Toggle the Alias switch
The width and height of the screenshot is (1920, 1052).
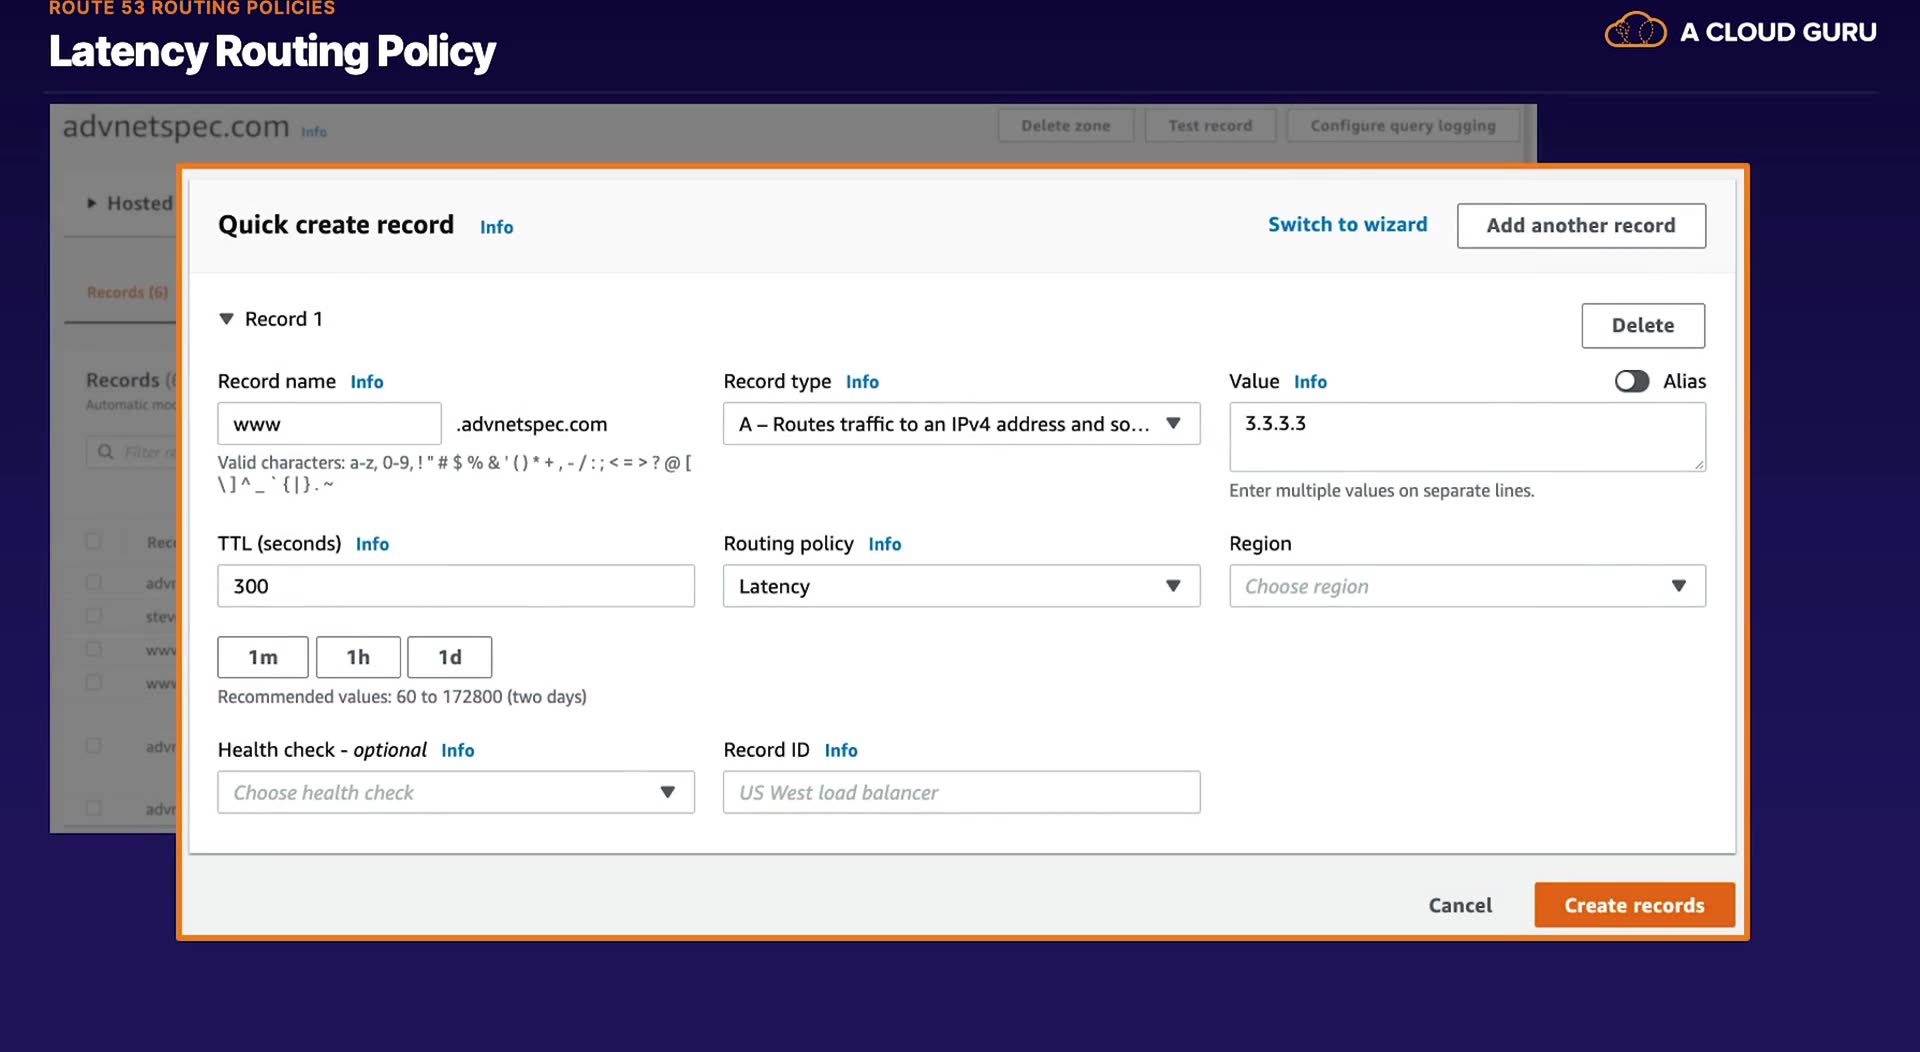coord(1631,381)
